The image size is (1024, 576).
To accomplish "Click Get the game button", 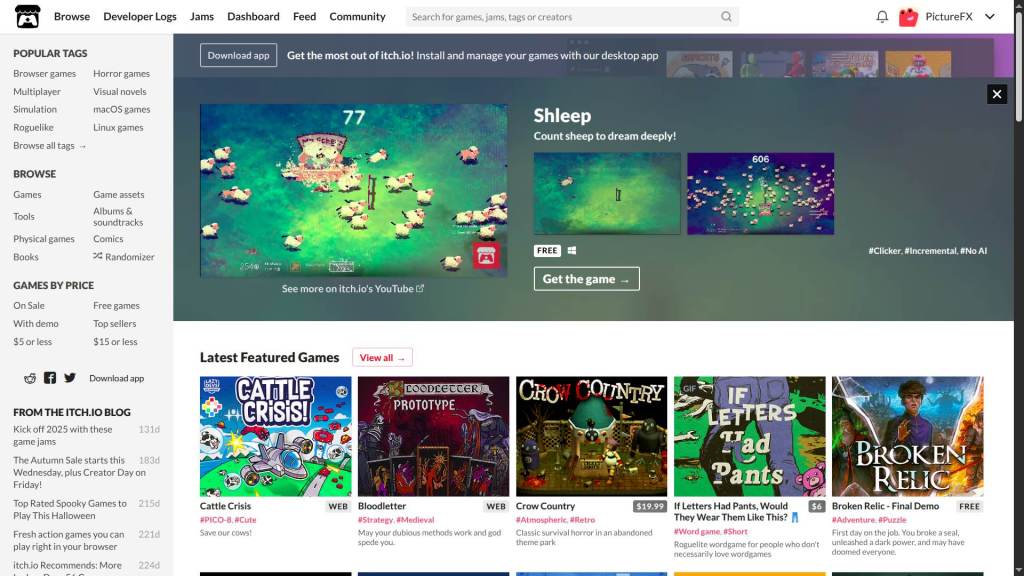I will 586,279.
